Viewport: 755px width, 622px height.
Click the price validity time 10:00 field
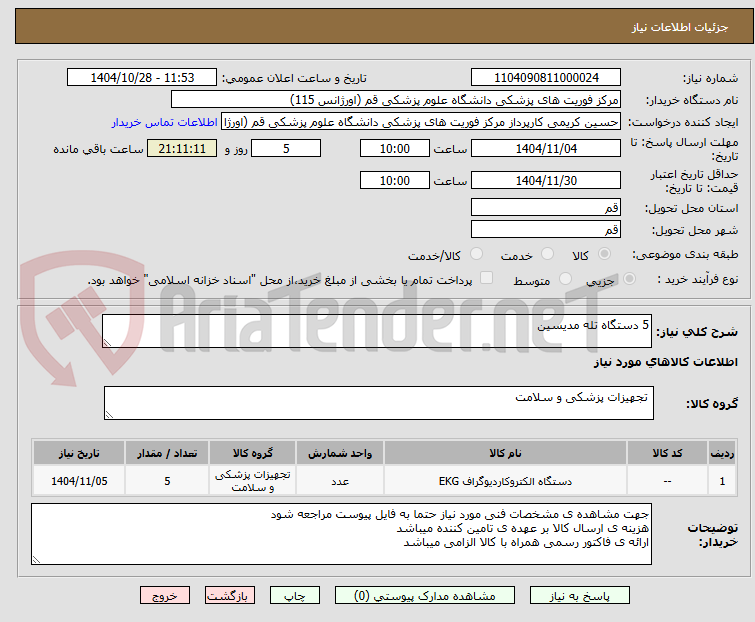tap(394, 181)
